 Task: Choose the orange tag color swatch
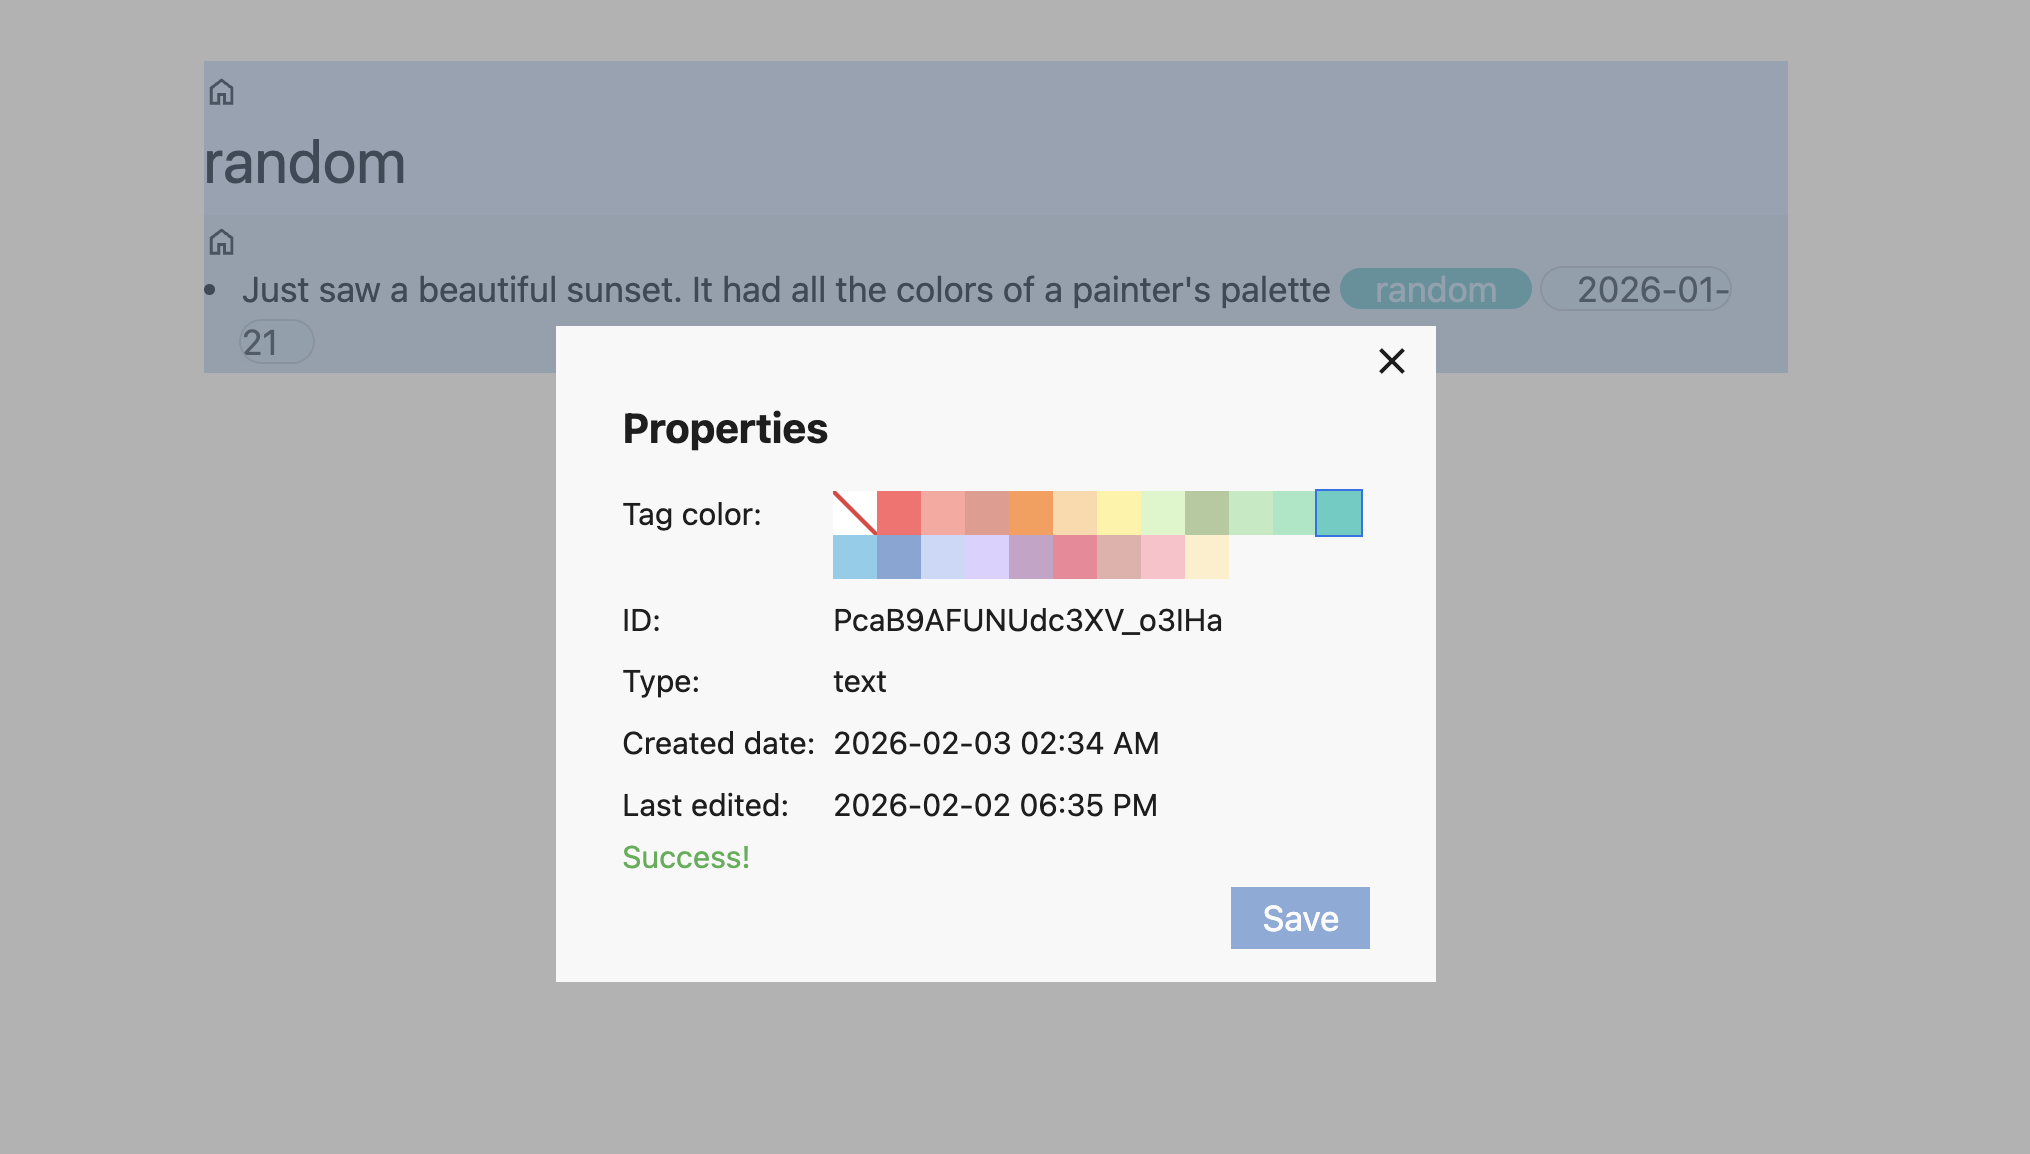[1030, 513]
